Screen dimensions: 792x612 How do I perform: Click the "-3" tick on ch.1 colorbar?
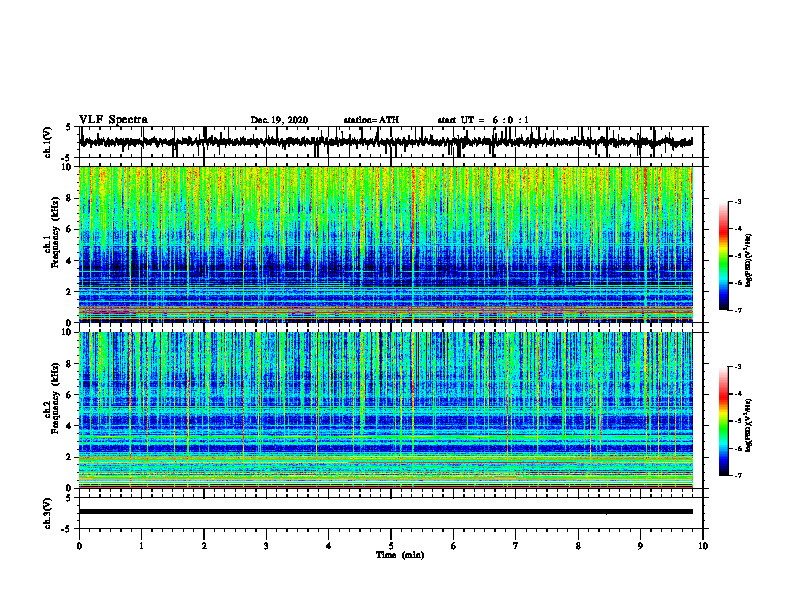tap(738, 201)
